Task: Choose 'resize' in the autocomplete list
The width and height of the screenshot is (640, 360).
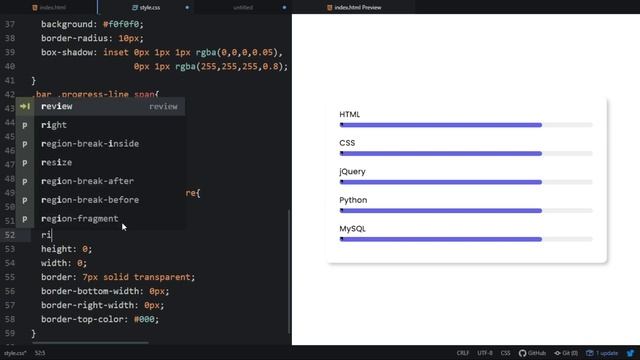Action: [100, 163]
